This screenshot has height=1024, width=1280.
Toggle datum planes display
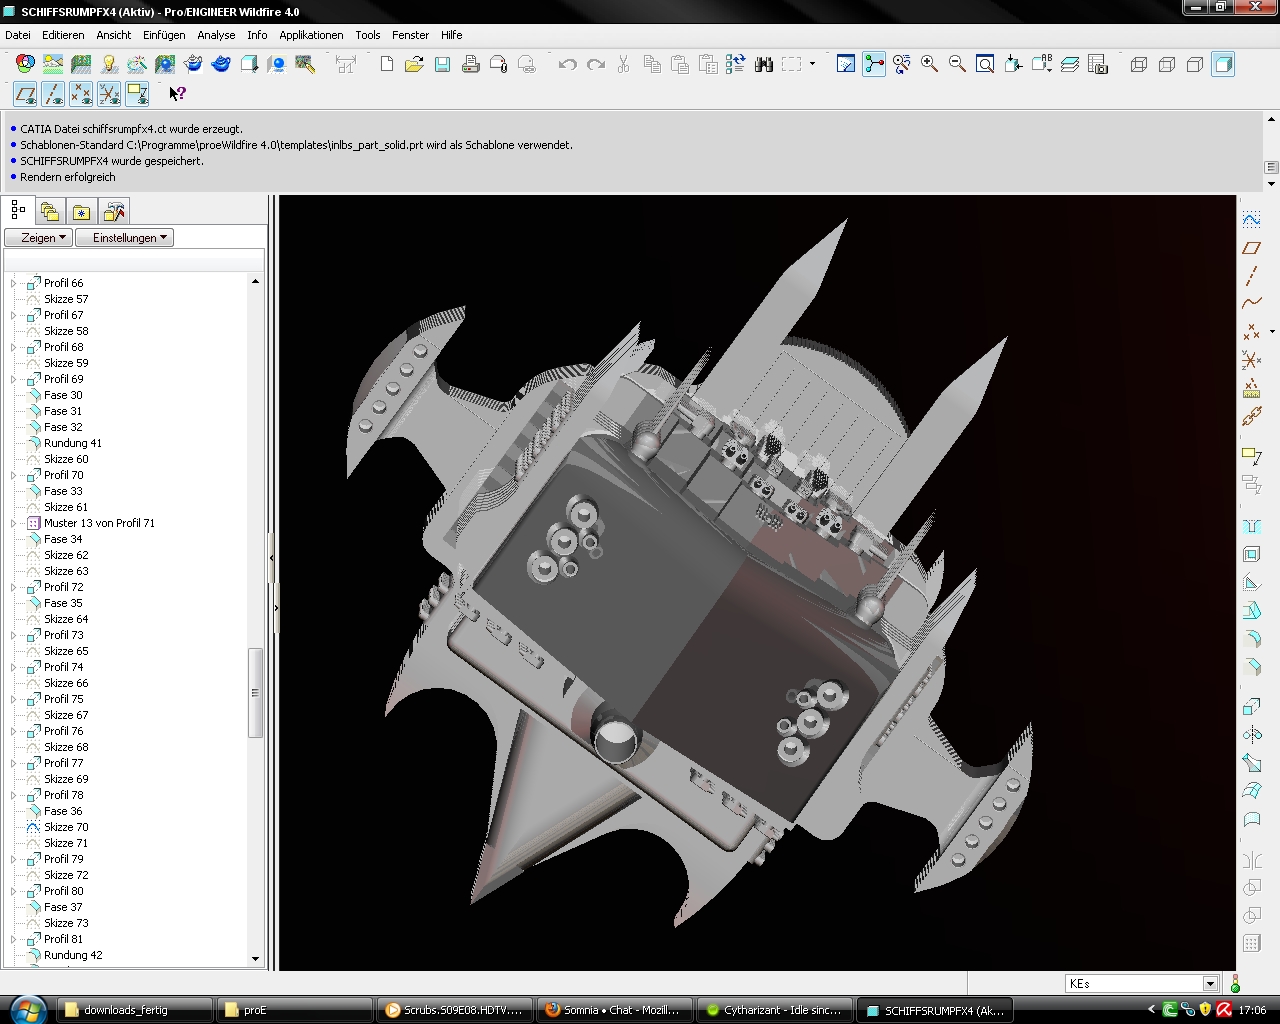(25, 94)
